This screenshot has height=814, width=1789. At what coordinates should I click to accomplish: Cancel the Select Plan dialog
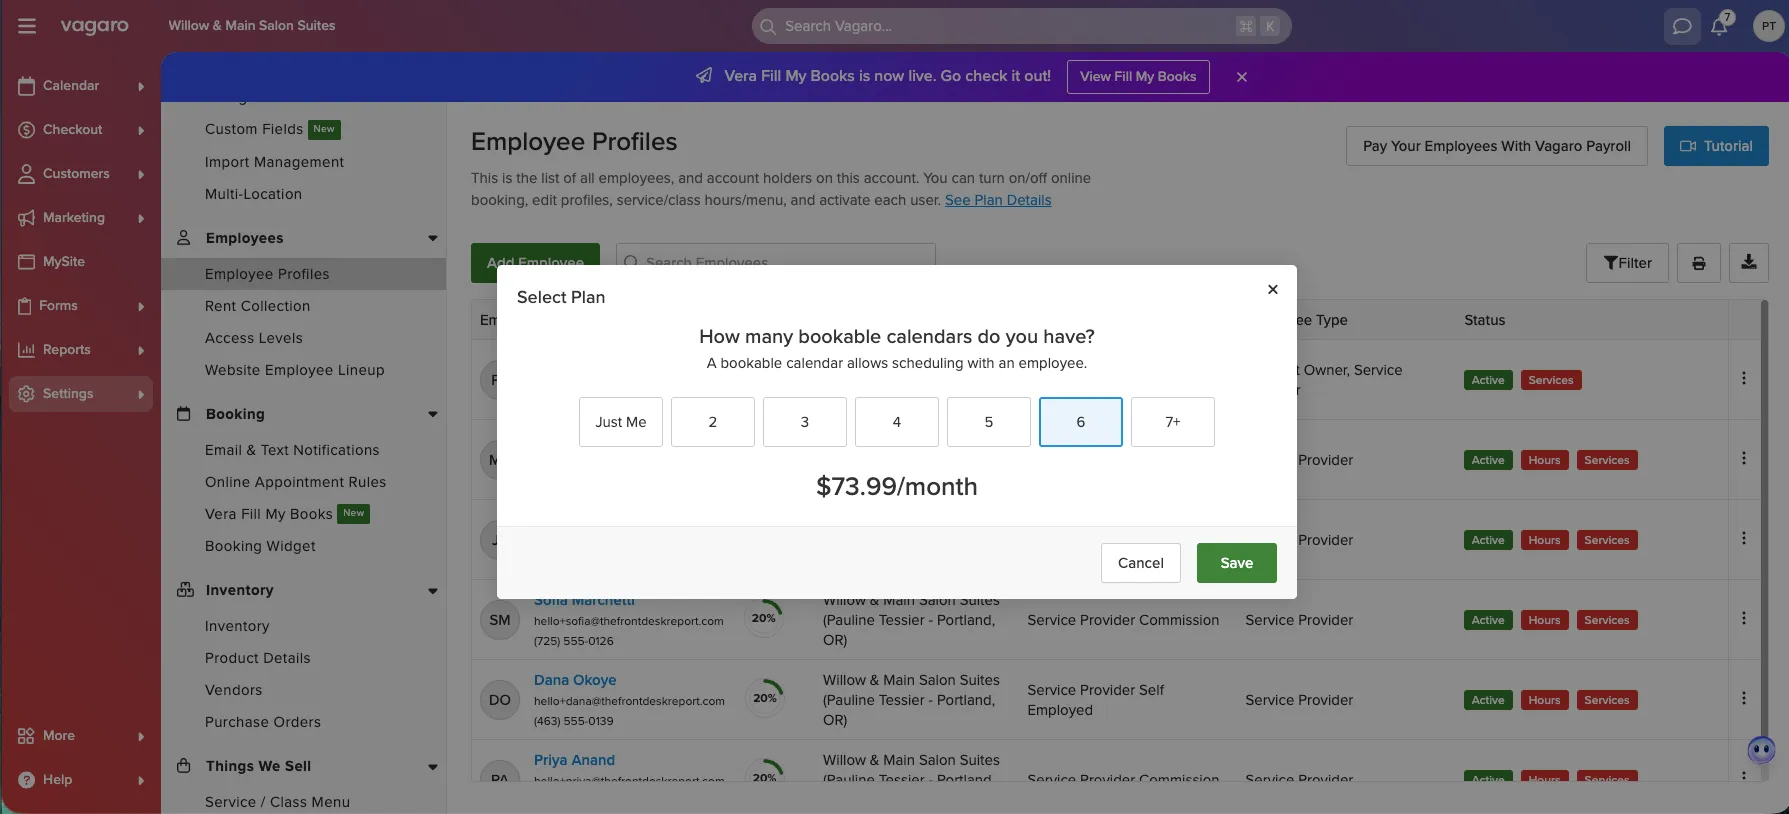(1141, 563)
